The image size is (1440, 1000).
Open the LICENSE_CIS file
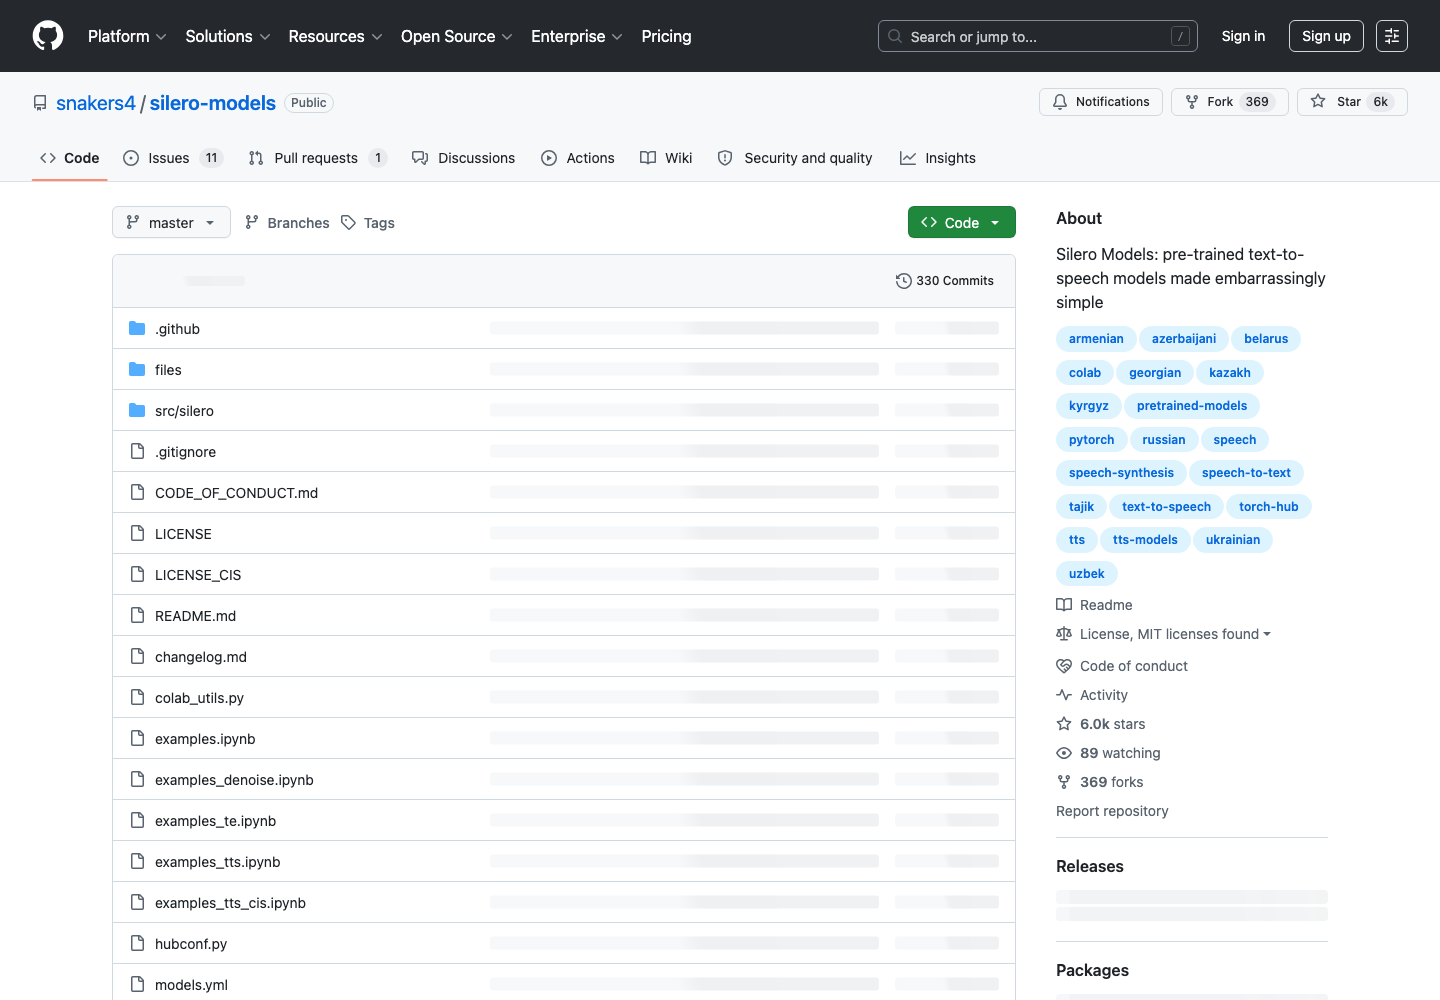pos(198,575)
